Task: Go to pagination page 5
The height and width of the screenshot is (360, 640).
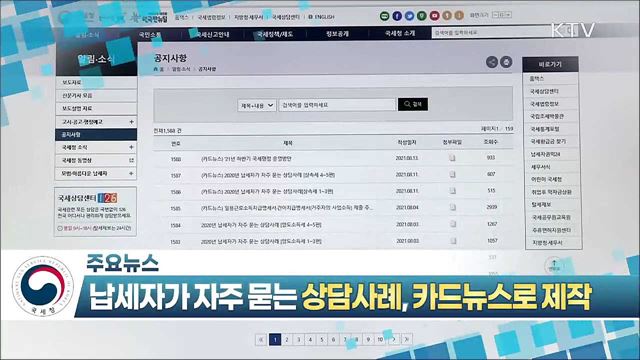Action: [322, 339]
